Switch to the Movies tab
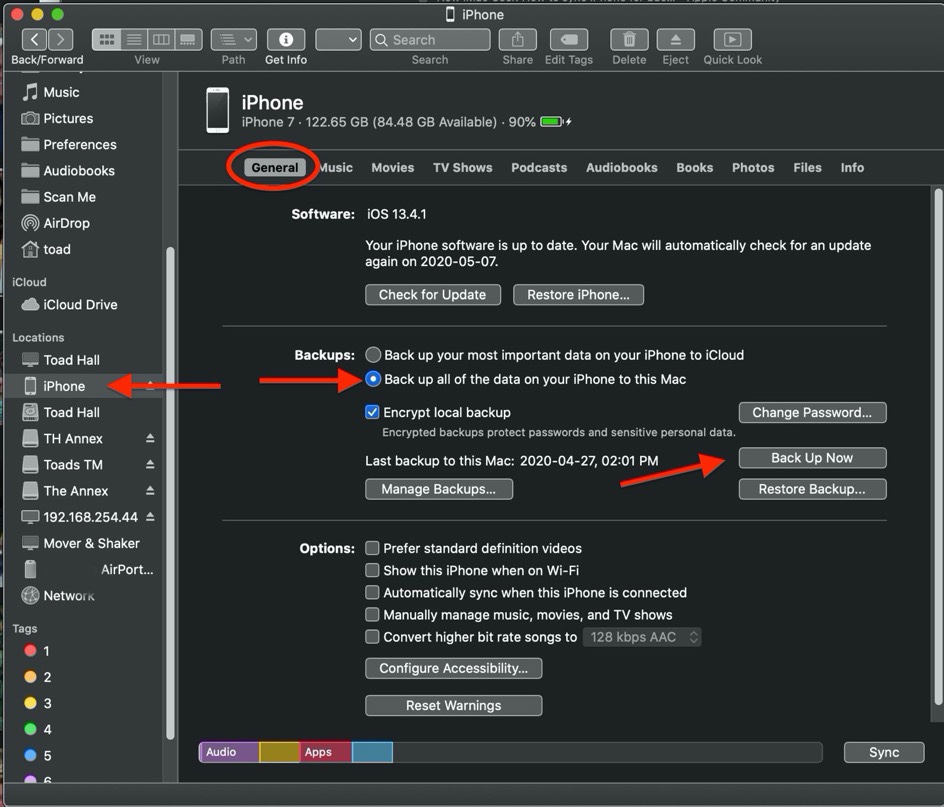 pyautogui.click(x=393, y=167)
